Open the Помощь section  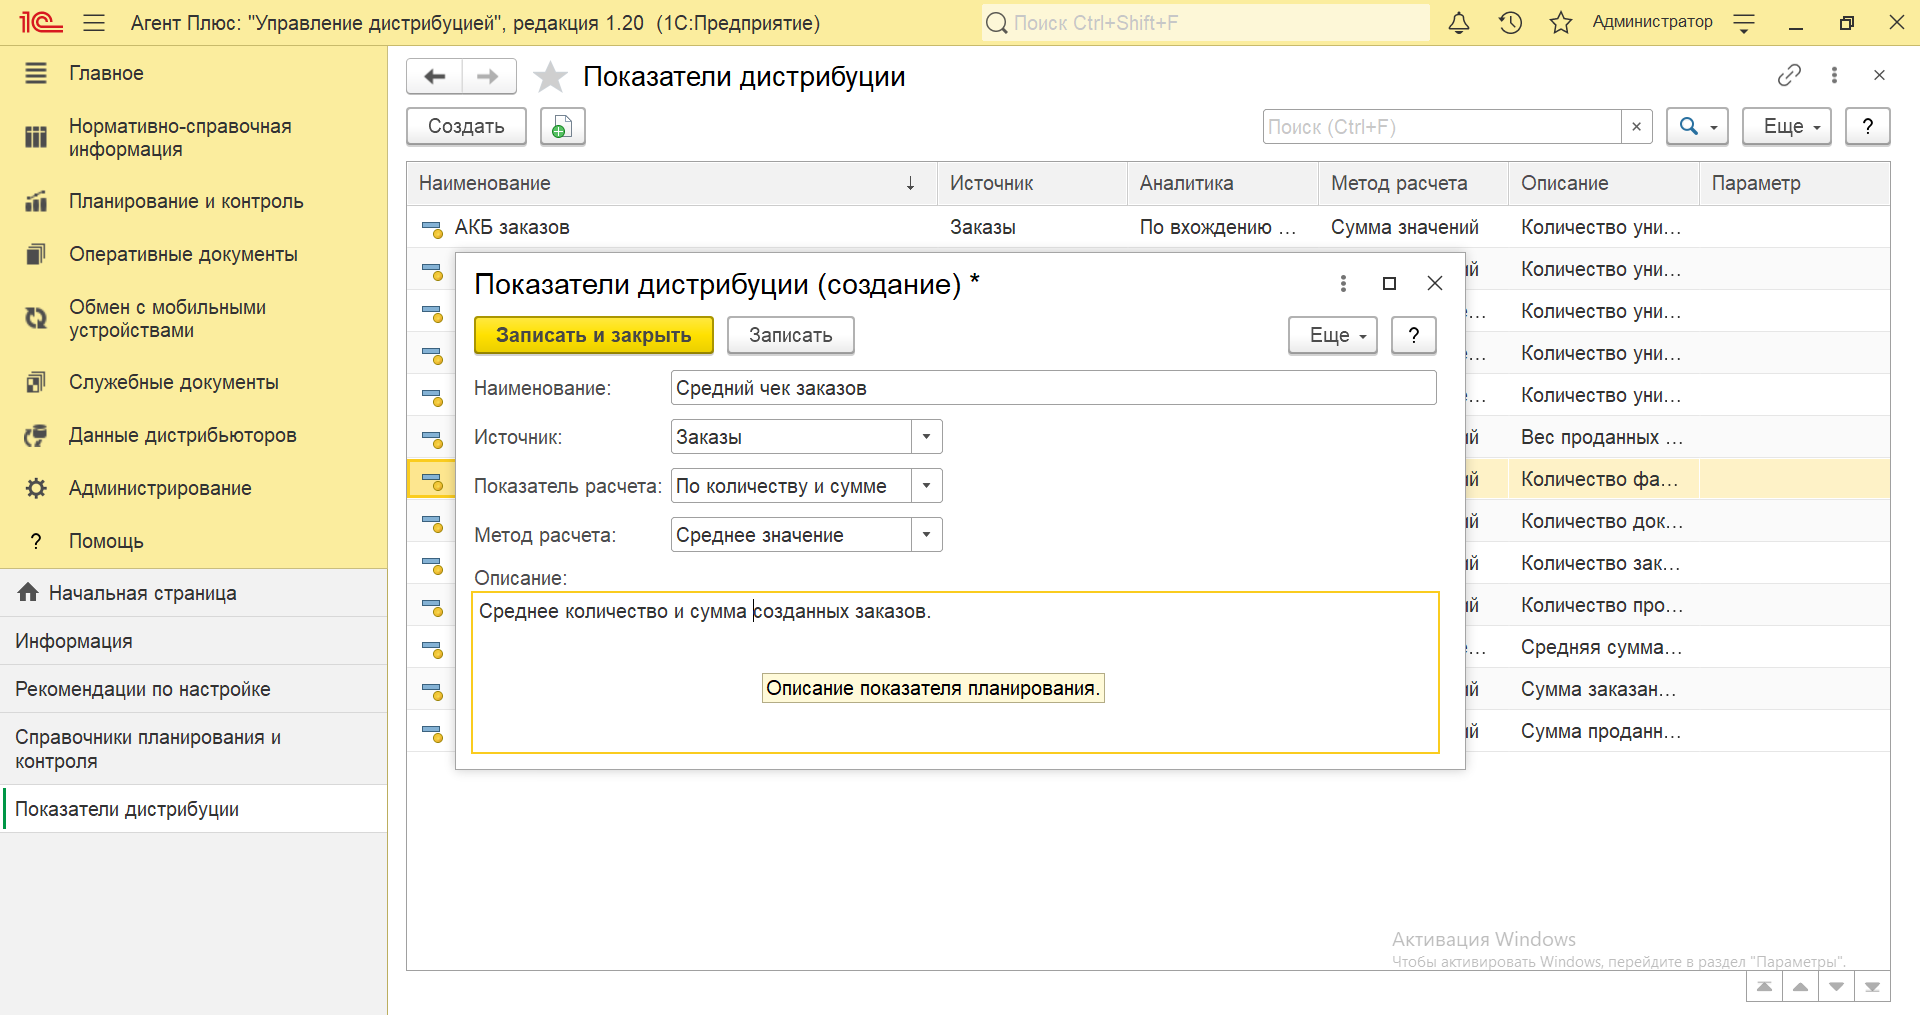[193, 541]
